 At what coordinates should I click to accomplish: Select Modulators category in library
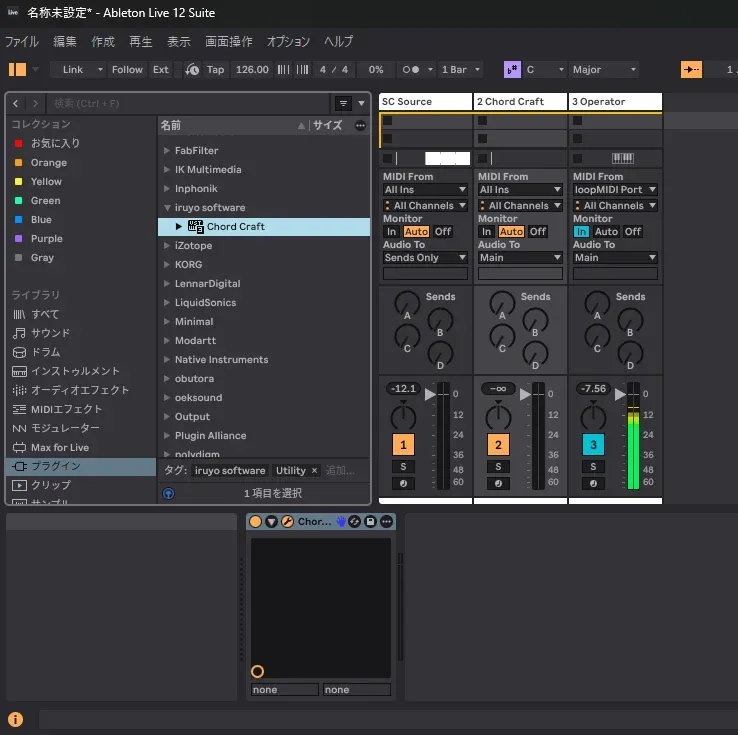click(x=56, y=428)
